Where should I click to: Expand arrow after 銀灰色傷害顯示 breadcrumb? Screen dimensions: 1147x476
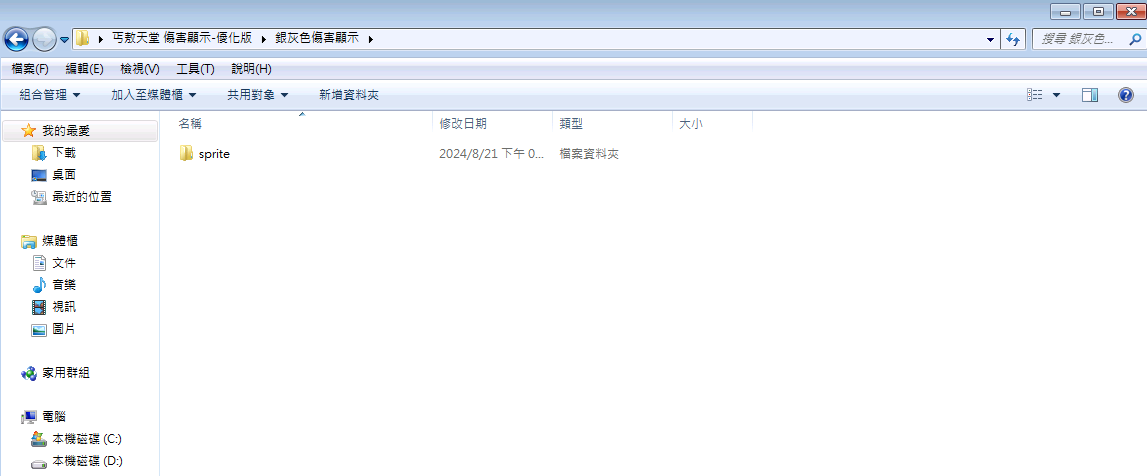370,39
